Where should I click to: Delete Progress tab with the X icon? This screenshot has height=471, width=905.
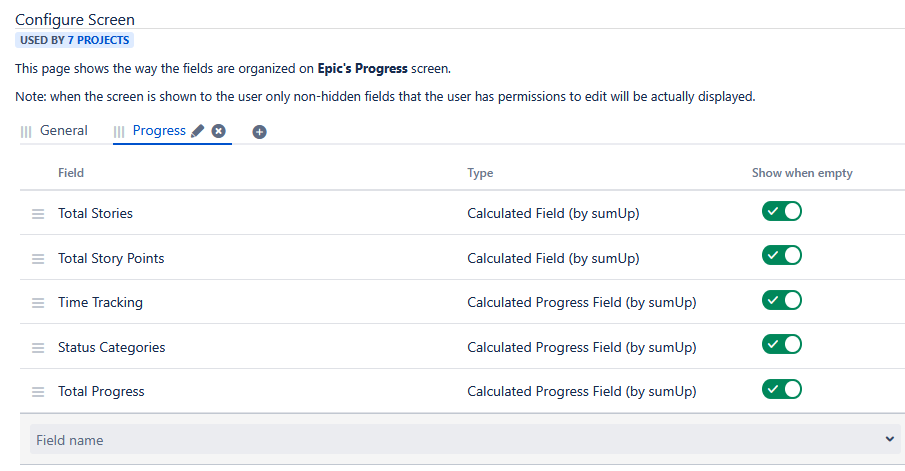[219, 131]
